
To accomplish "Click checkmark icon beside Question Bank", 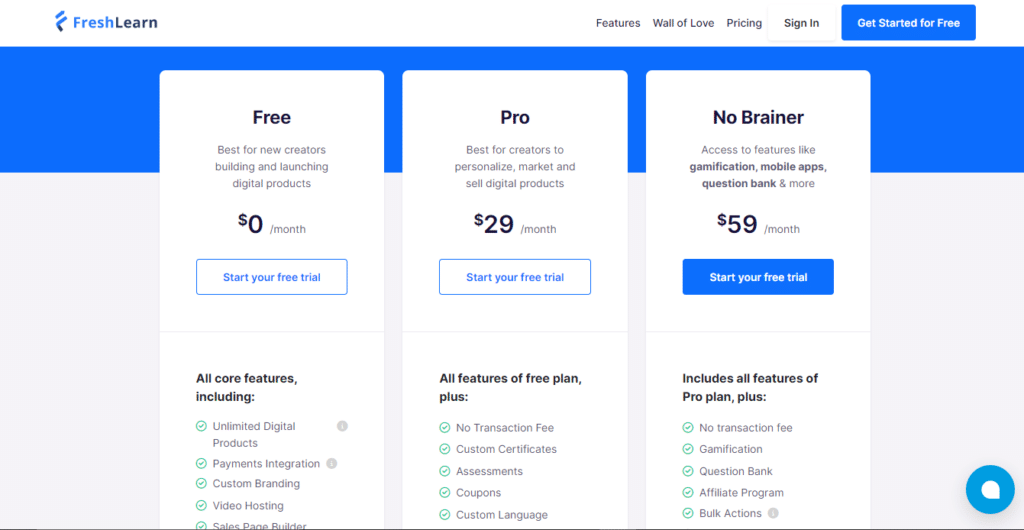I will (688, 471).
